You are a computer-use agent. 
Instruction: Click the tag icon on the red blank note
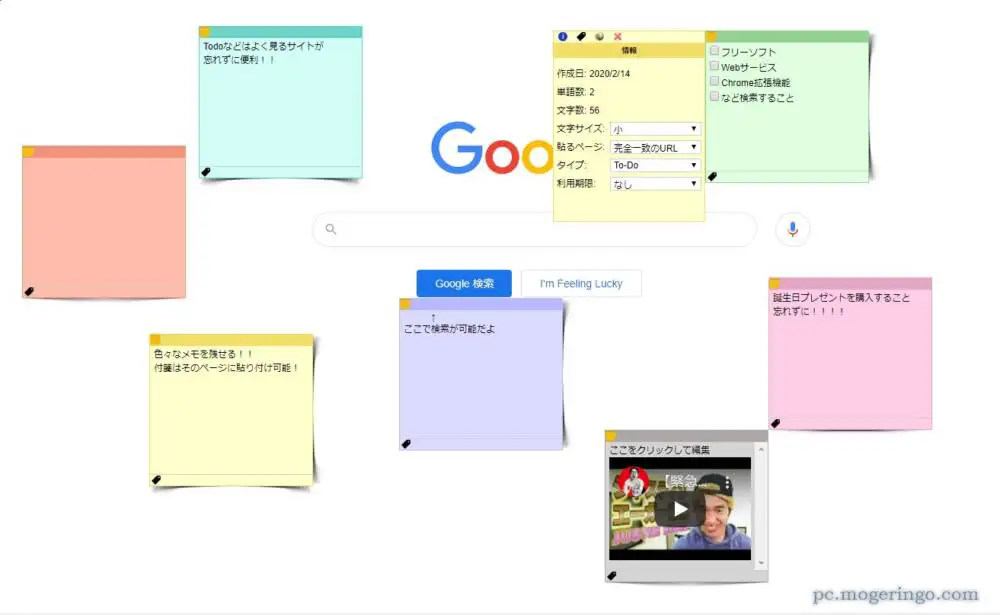coord(29,291)
